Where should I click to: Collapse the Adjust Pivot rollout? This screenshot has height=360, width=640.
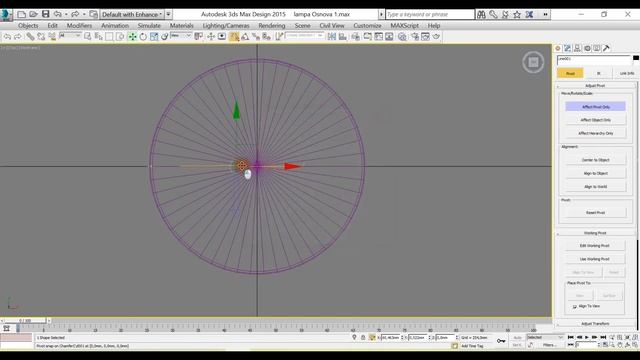[x=595, y=86]
